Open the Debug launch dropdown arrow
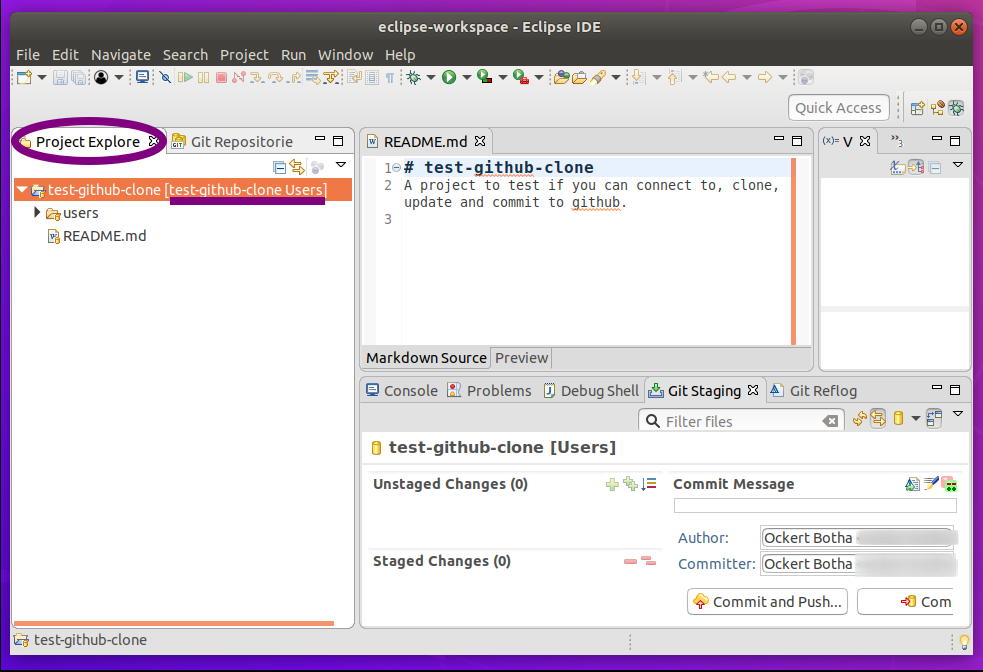Image resolution: width=983 pixels, height=672 pixels. point(431,77)
